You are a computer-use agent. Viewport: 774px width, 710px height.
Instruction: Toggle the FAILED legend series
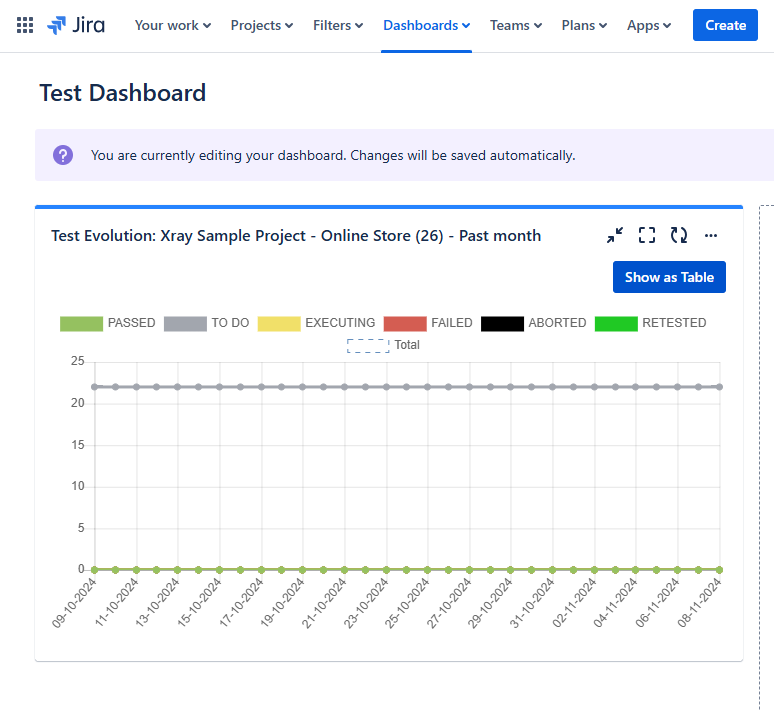(428, 323)
